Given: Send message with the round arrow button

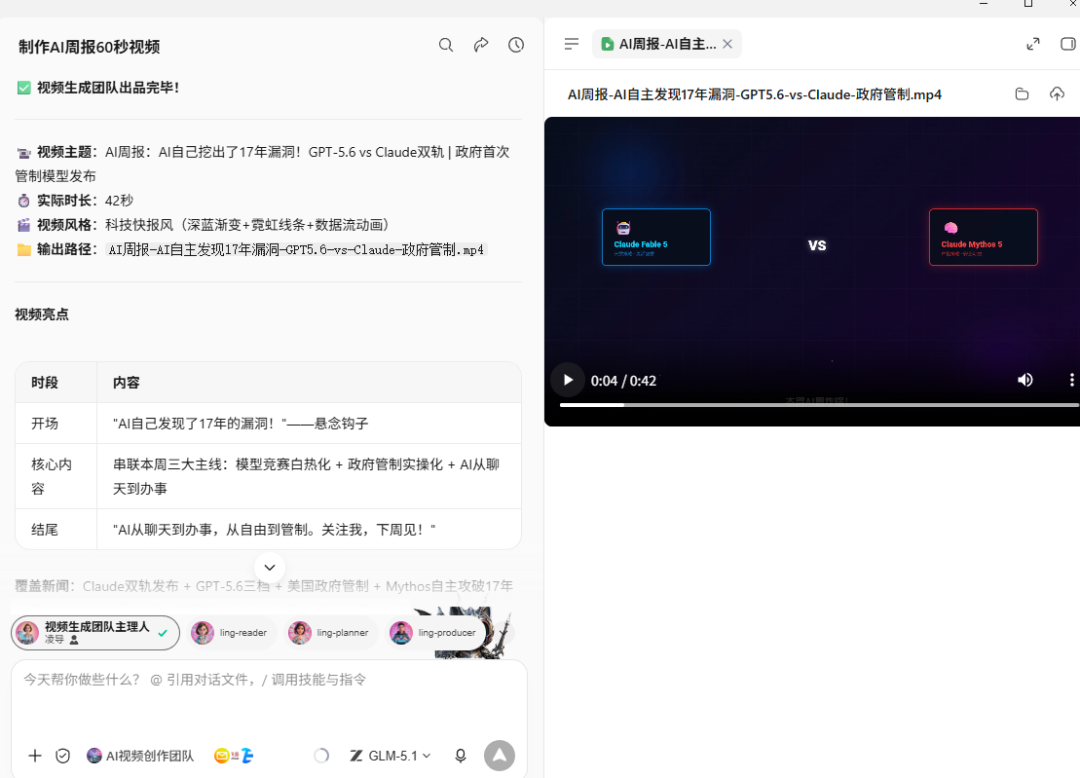Looking at the screenshot, I should point(499,756).
